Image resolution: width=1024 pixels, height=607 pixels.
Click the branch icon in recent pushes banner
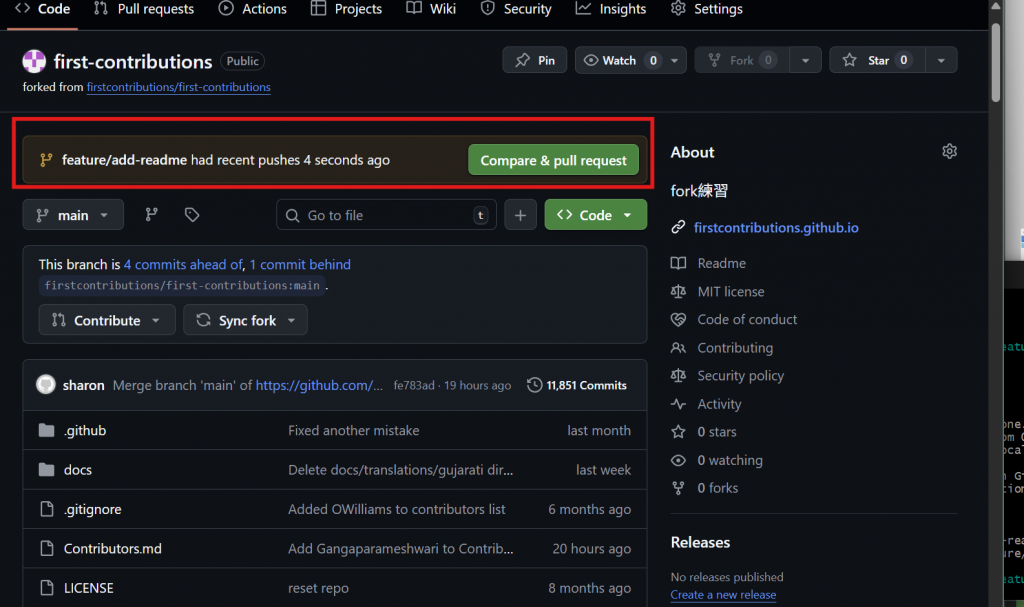[x=46, y=160]
